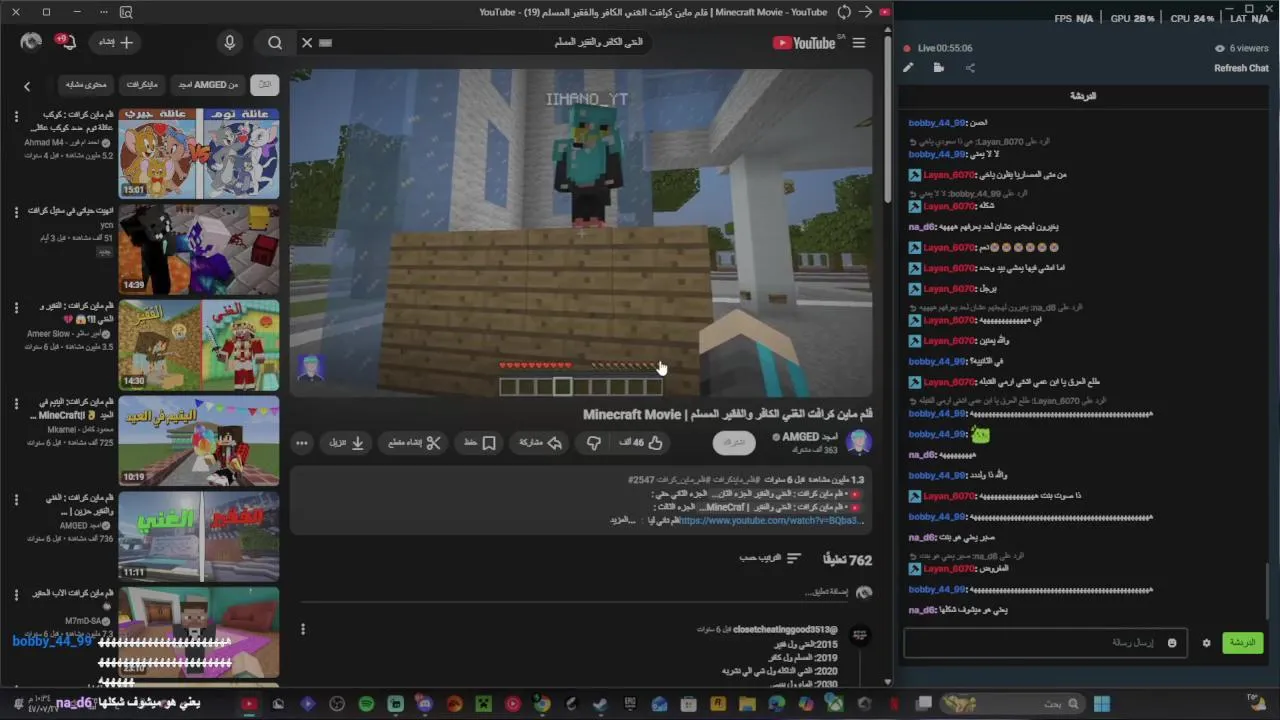This screenshot has width=1280, height=720.
Task: Expand description with the more link
Action: pos(623,520)
